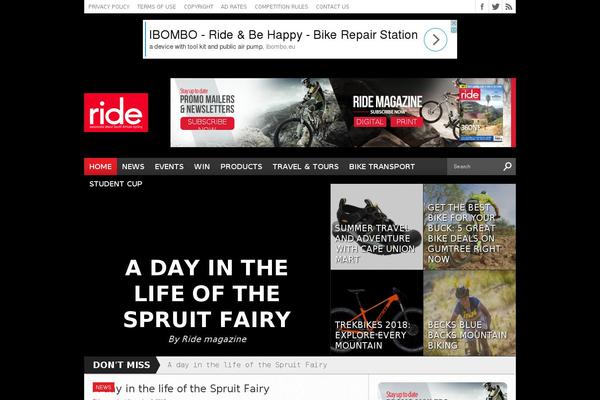The height and width of the screenshot is (400, 600).
Task: Click the By Ride magazine byline
Action: click(207, 339)
